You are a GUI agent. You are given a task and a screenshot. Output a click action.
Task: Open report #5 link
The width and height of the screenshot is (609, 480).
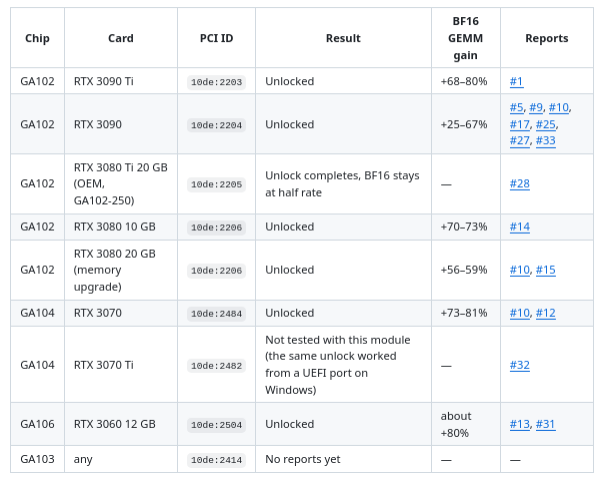point(516,107)
